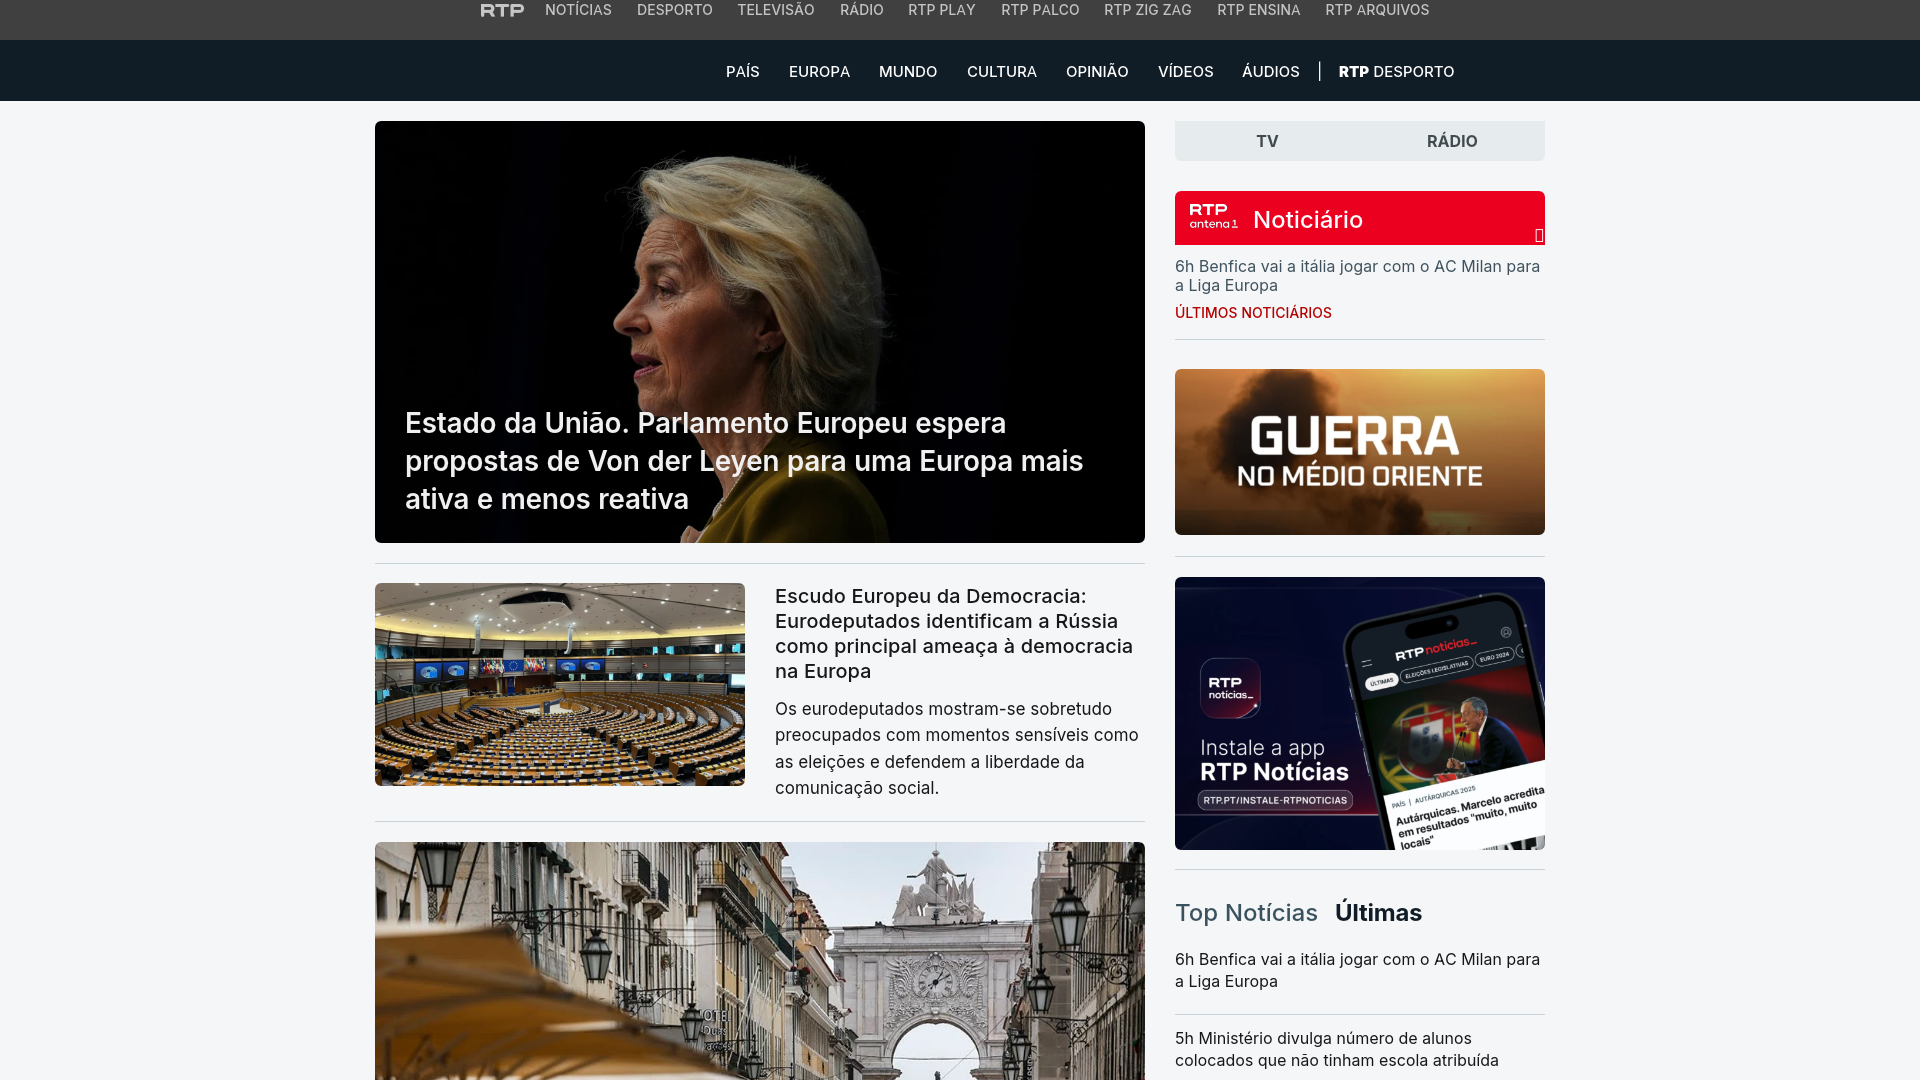Open RTP ARQUIVOS in top bar

coord(1377,10)
